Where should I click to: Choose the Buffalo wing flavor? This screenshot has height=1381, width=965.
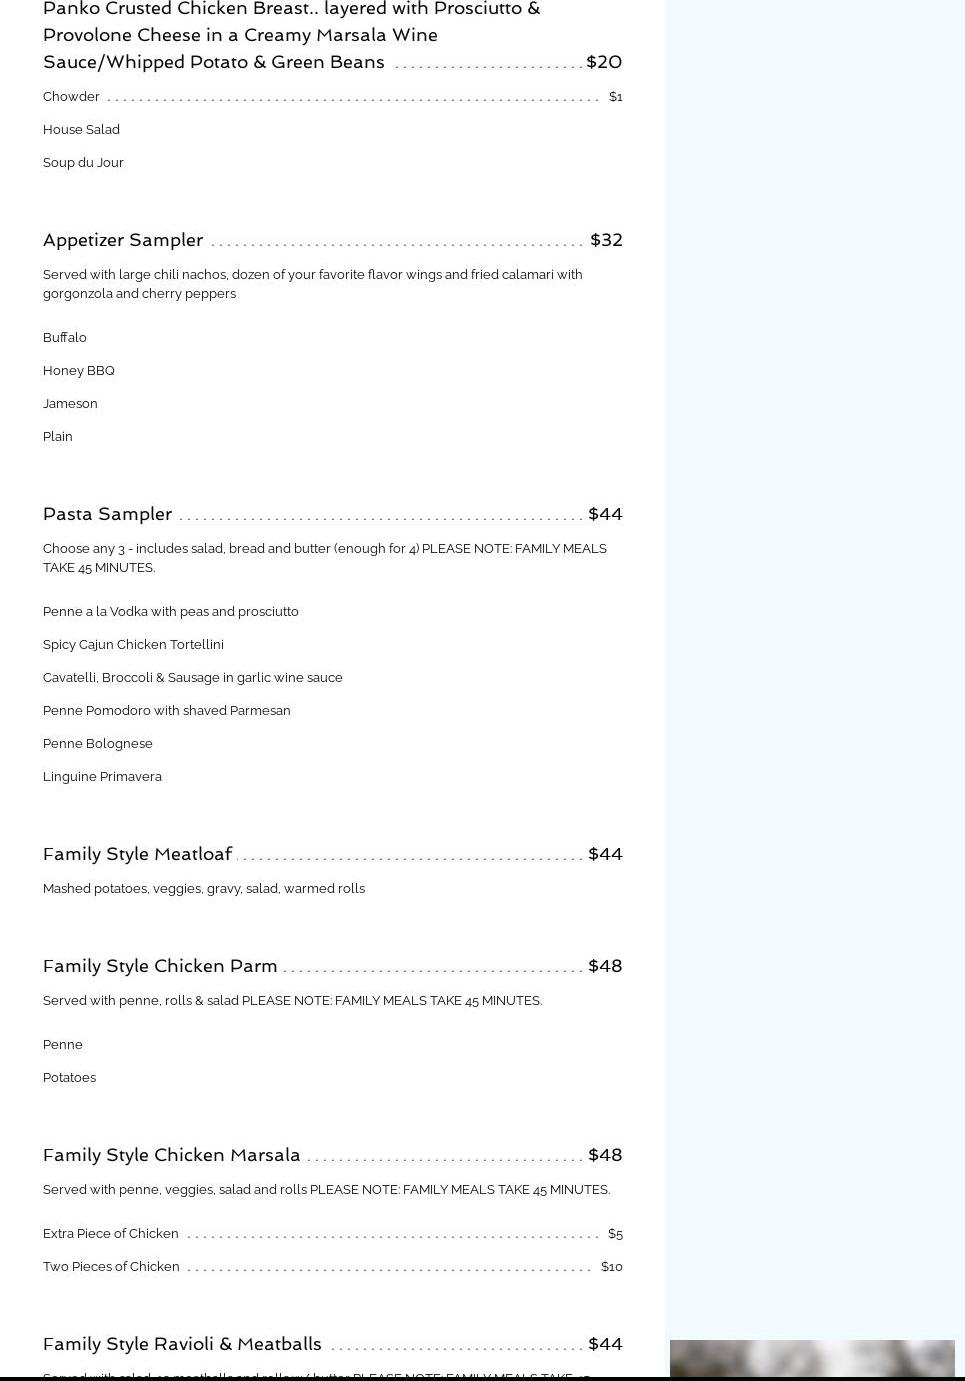(x=65, y=338)
